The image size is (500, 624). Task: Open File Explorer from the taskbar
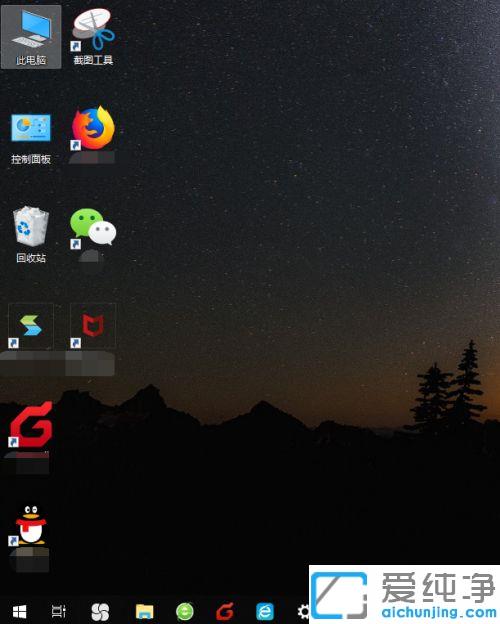click(144, 612)
